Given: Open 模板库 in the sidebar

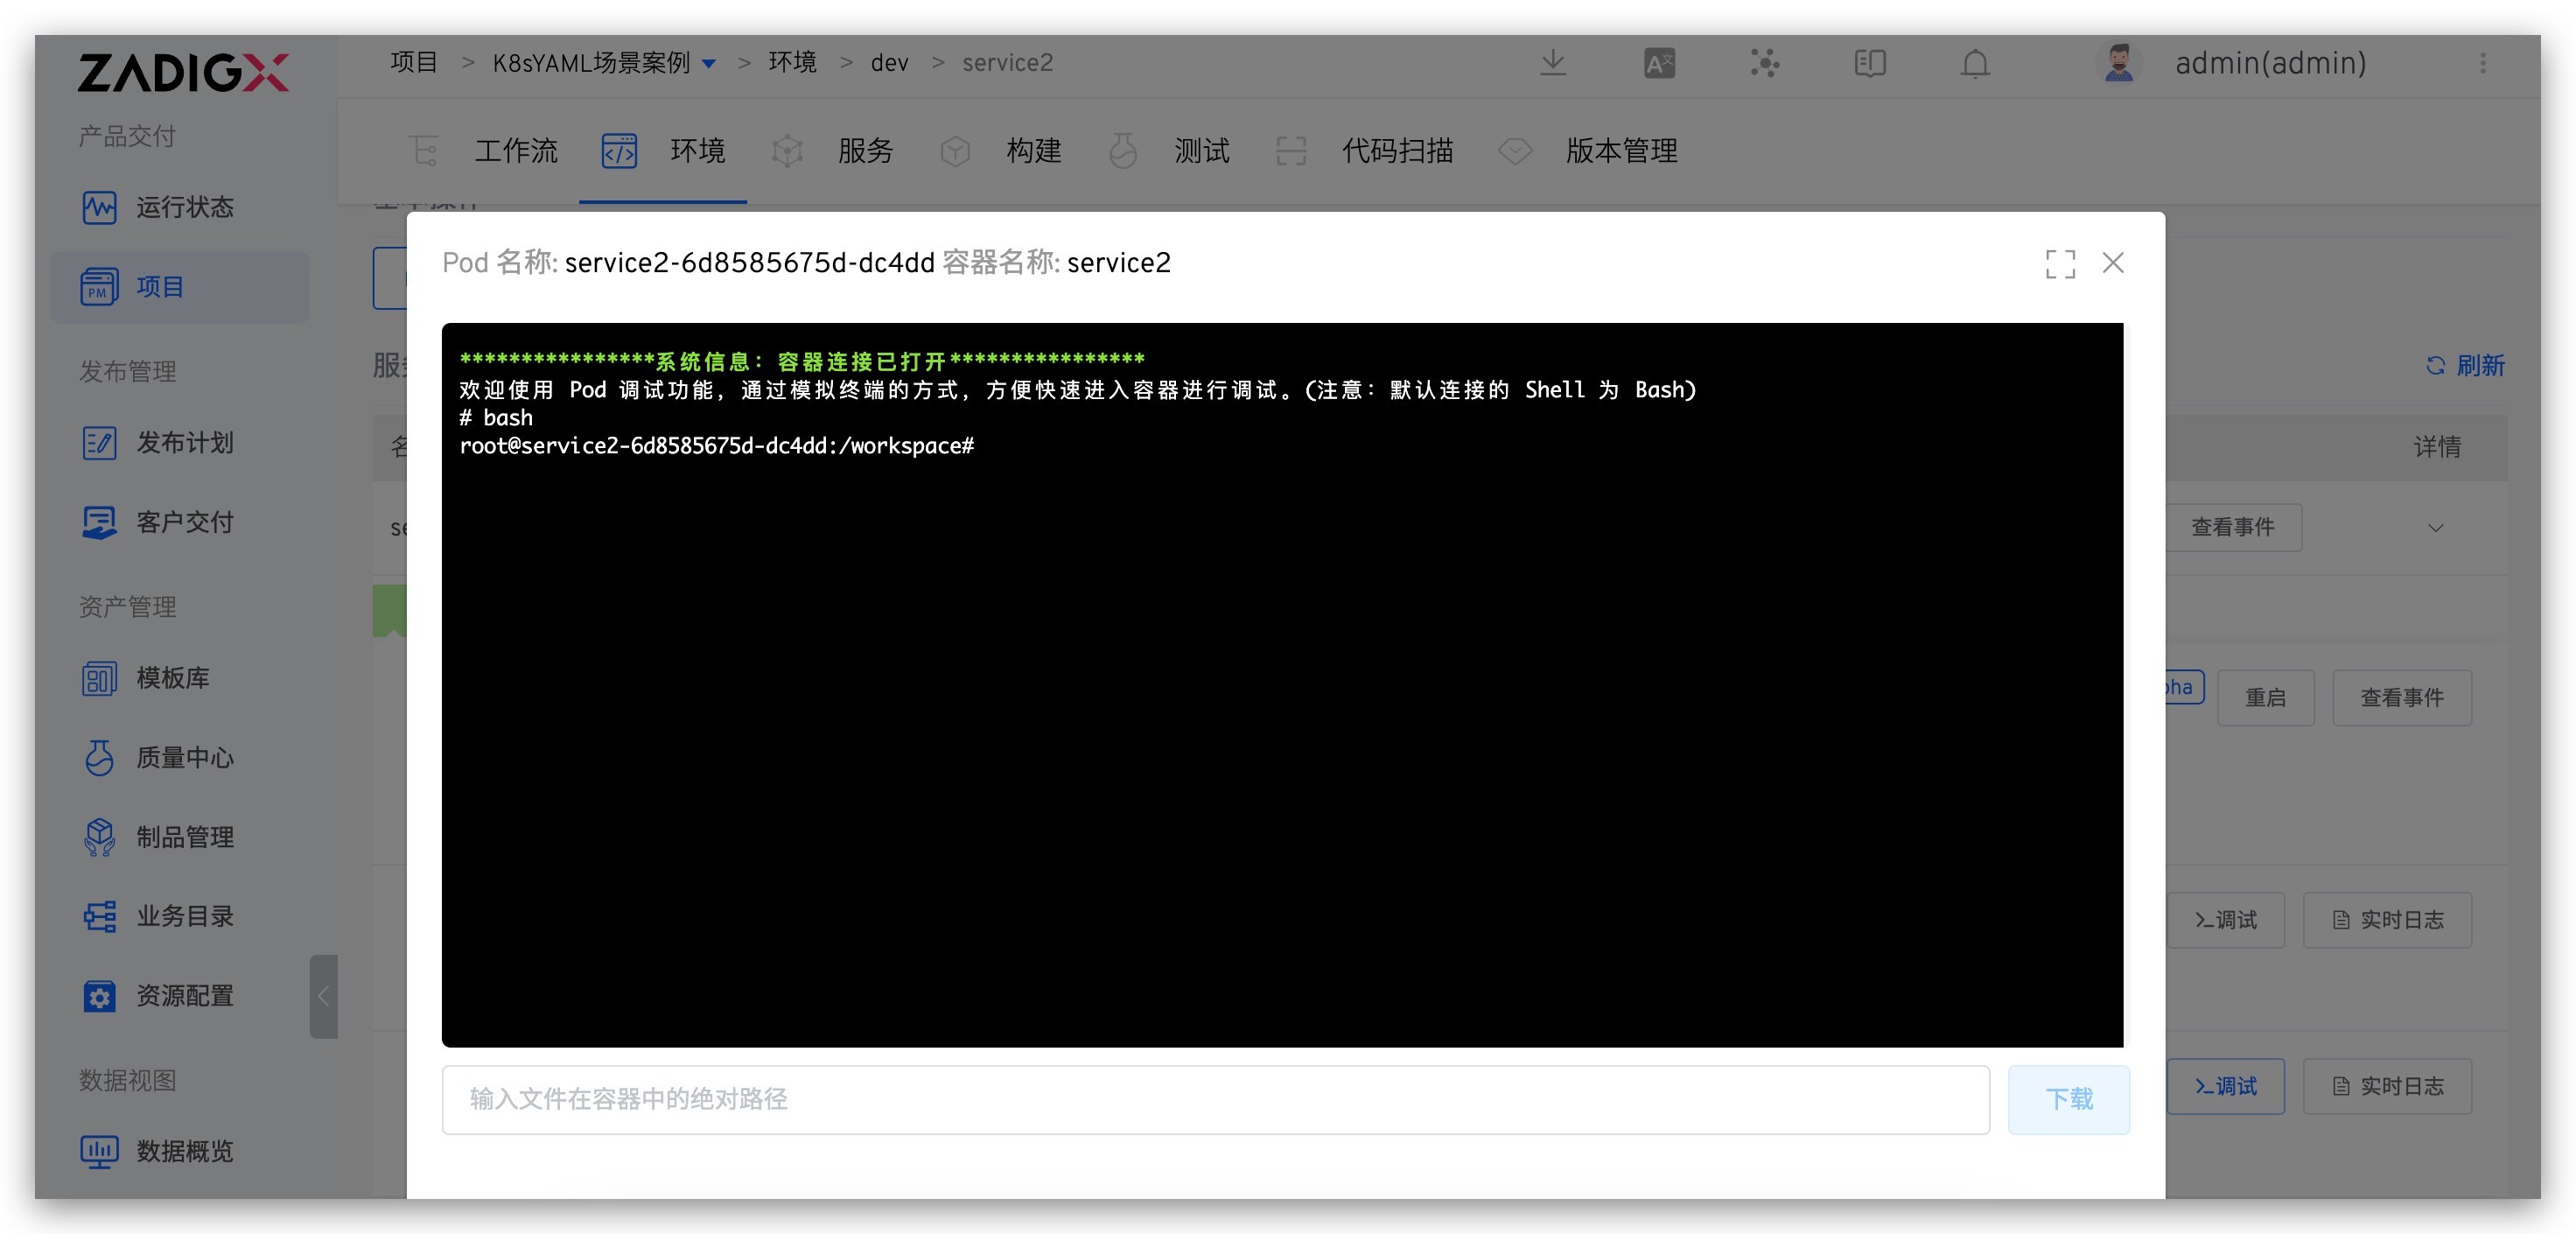Looking at the screenshot, I should [x=180, y=678].
